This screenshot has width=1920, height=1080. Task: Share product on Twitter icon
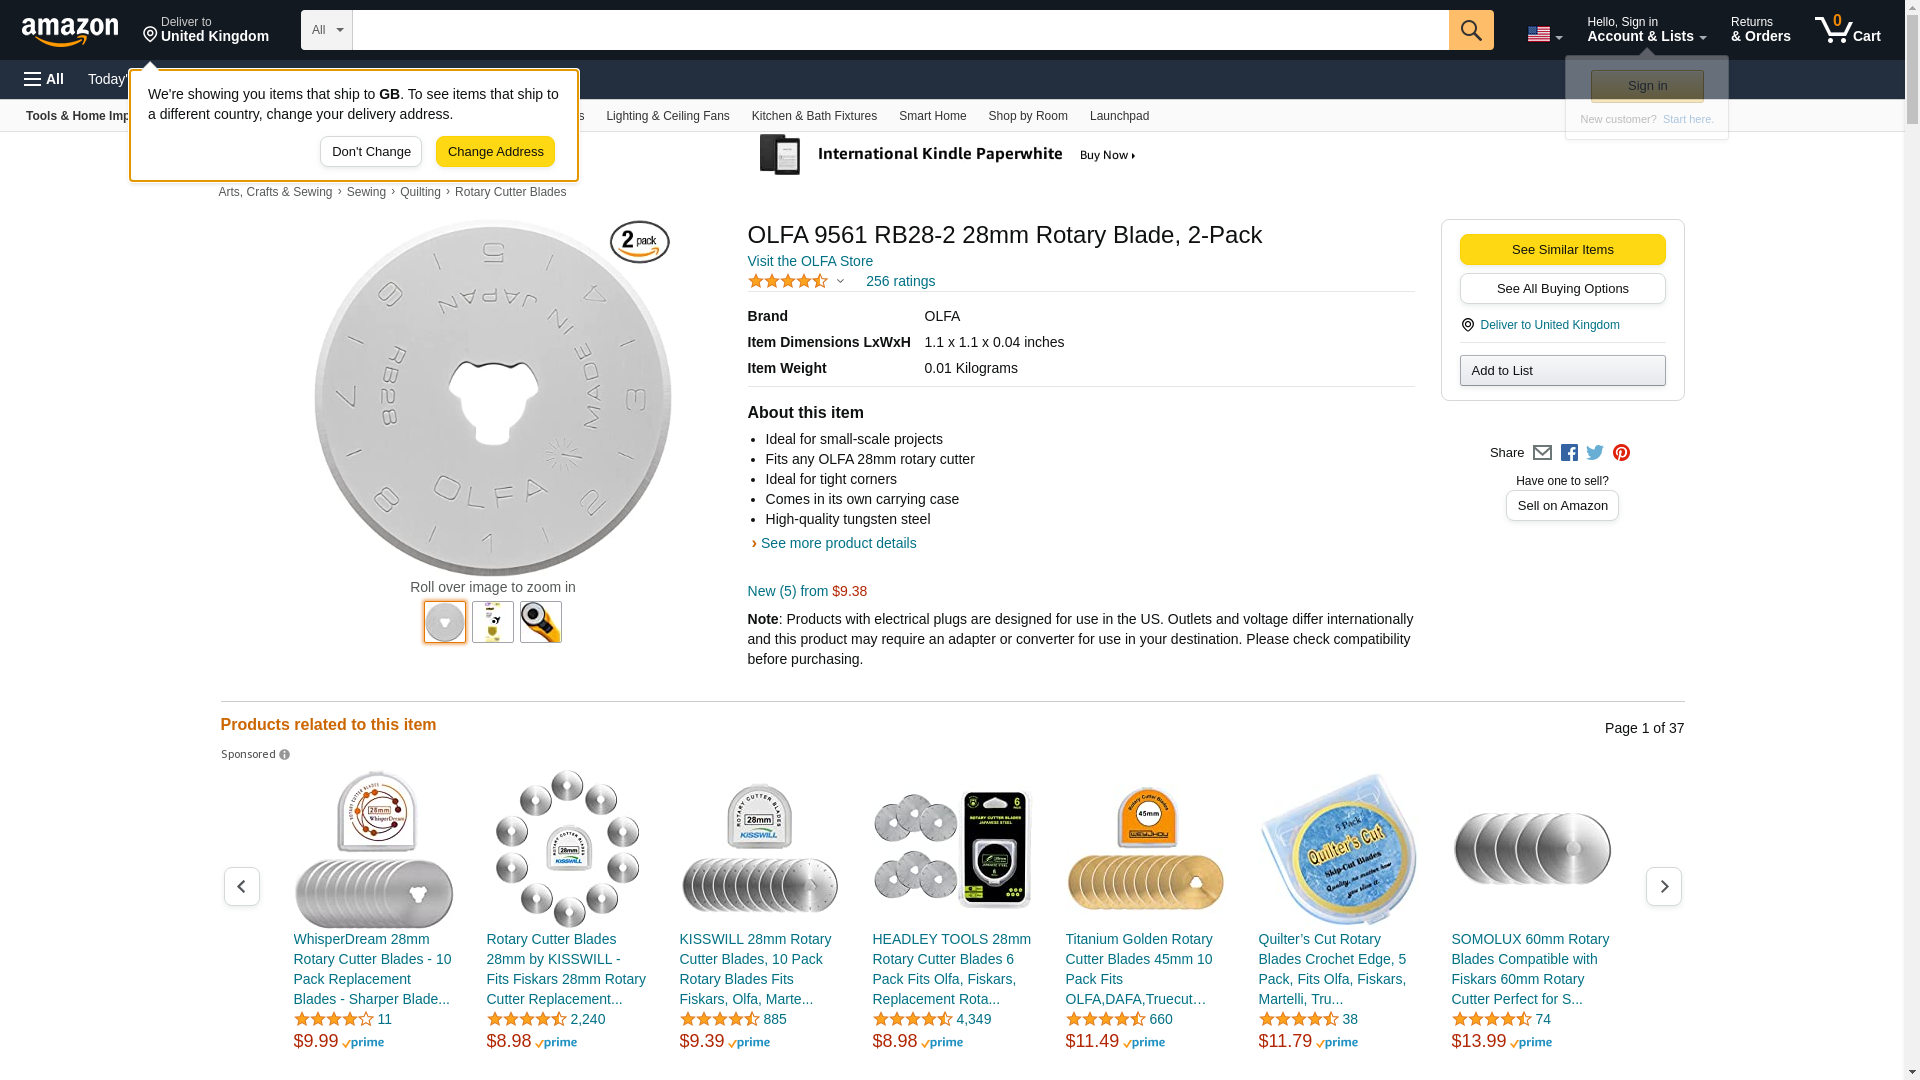(1595, 453)
